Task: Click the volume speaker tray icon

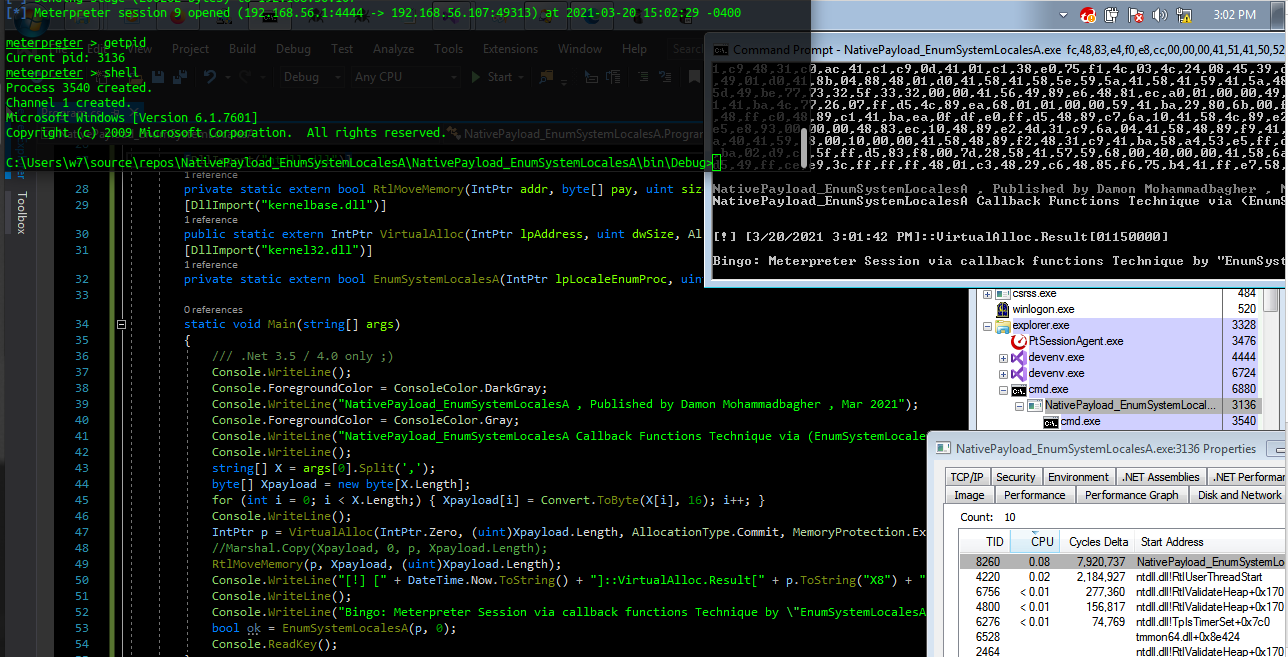Action: (1160, 15)
